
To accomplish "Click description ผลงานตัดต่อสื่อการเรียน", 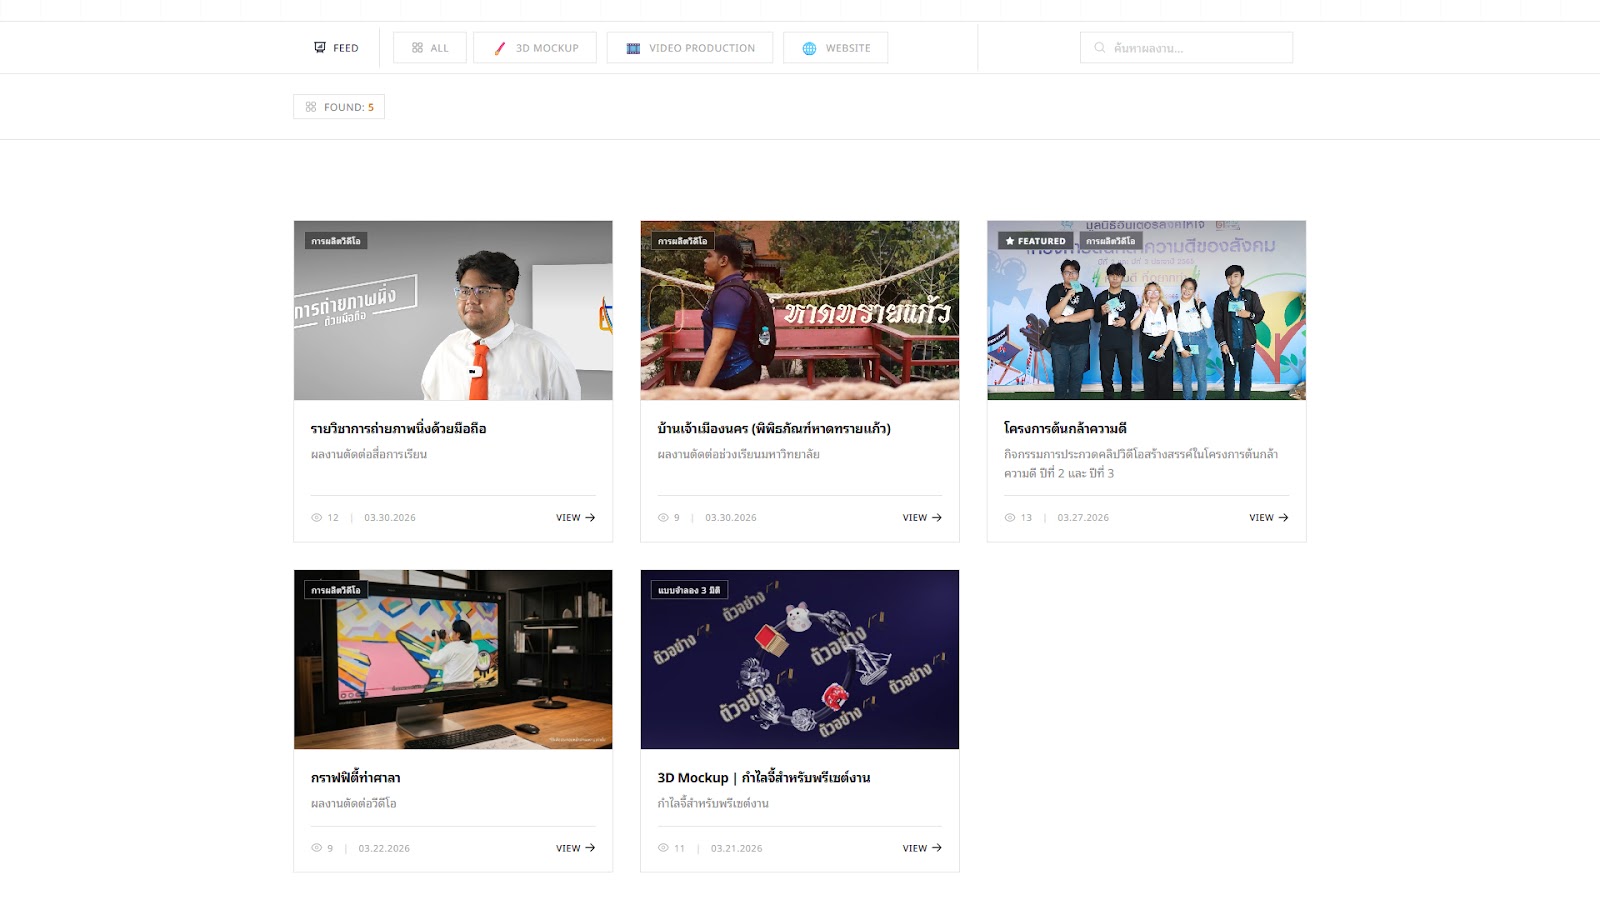I will pos(369,454).
